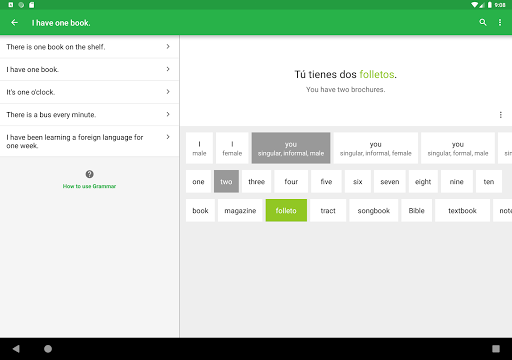Expand the "It's one o'clock" chevron
The height and width of the screenshot is (360, 512).
(x=168, y=92)
